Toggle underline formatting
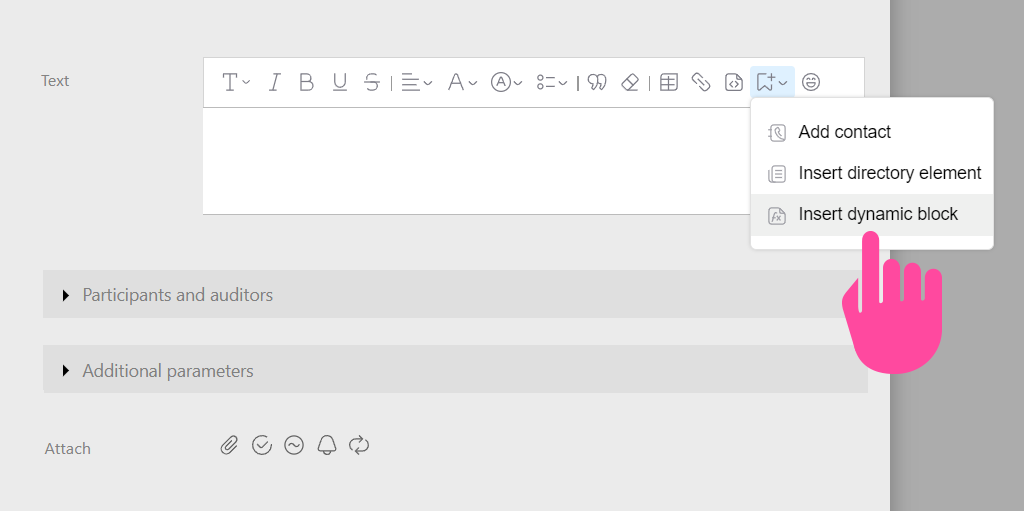 (340, 82)
